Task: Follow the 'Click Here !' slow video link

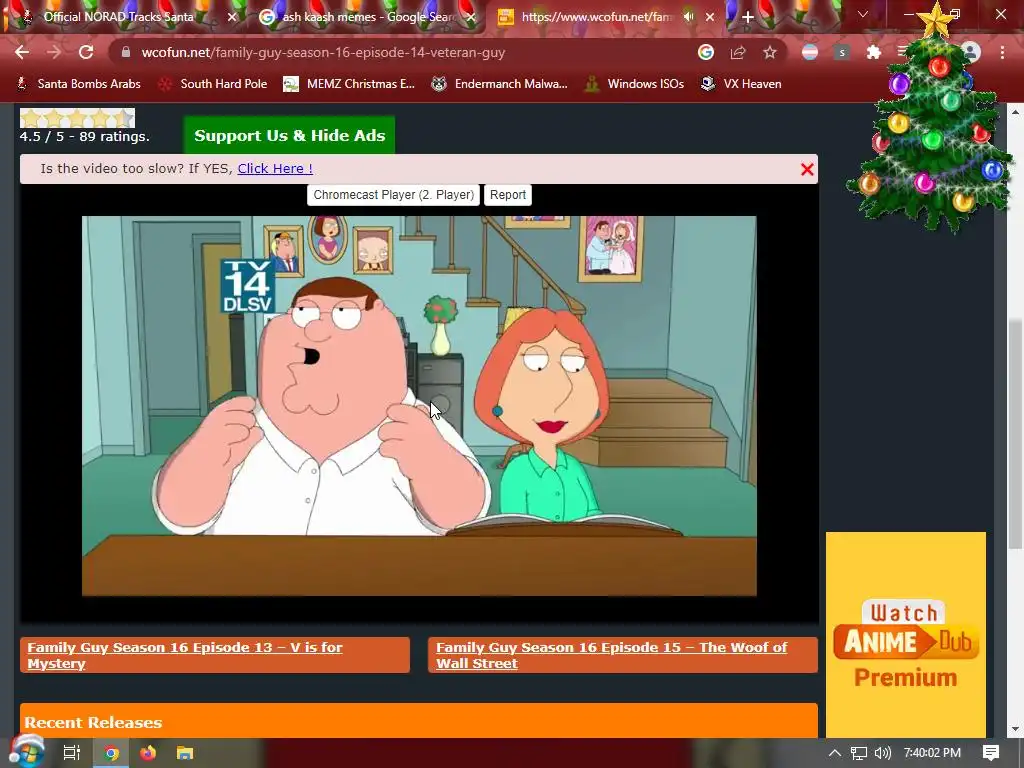Action: 275,168
